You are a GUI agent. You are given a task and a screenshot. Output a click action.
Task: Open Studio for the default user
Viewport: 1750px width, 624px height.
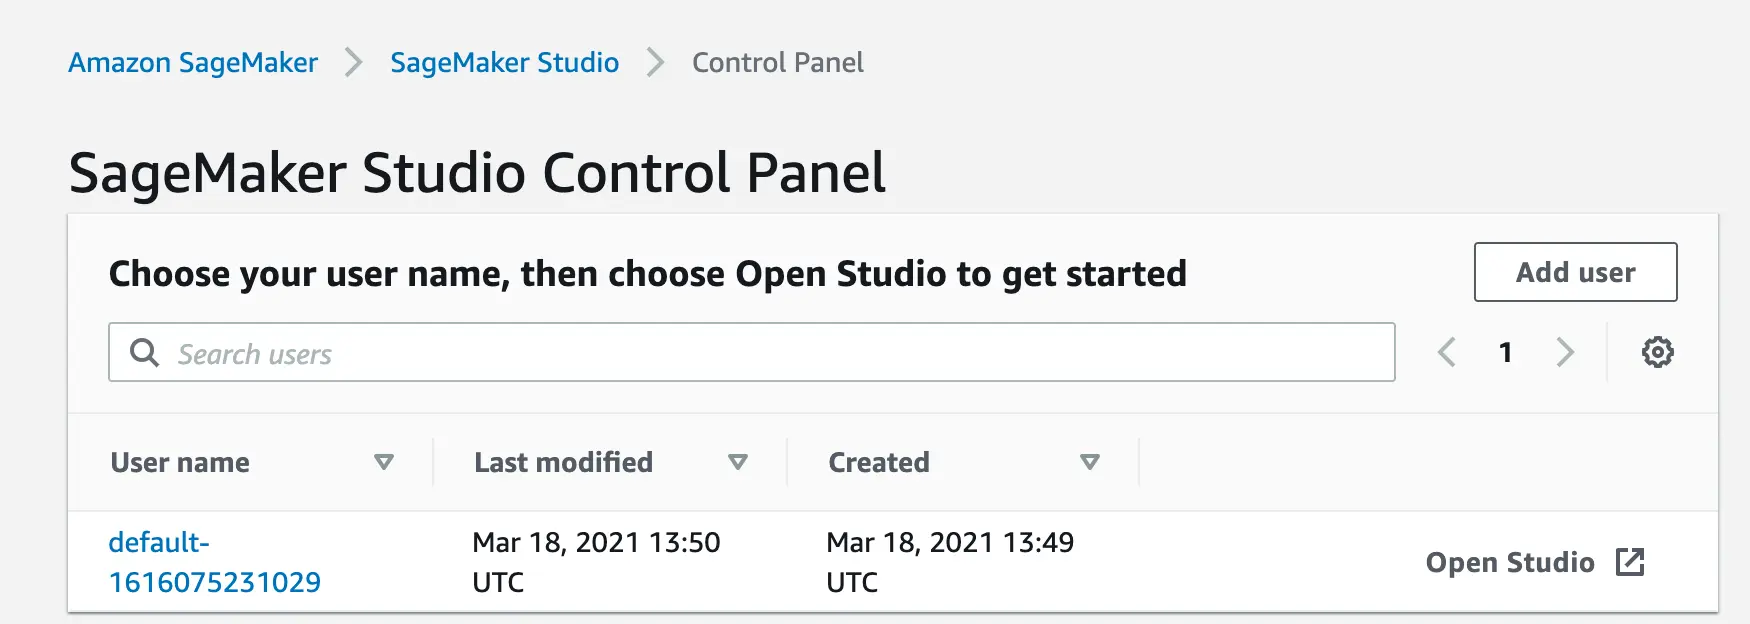(x=1510, y=562)
